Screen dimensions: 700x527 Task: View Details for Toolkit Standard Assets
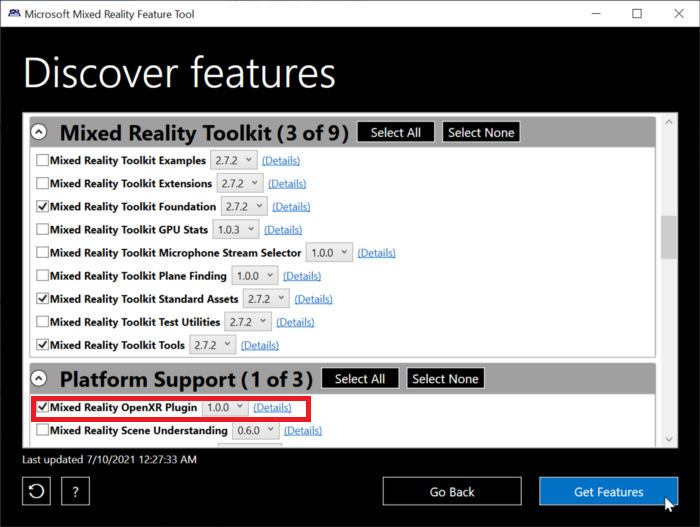(313, 299)
